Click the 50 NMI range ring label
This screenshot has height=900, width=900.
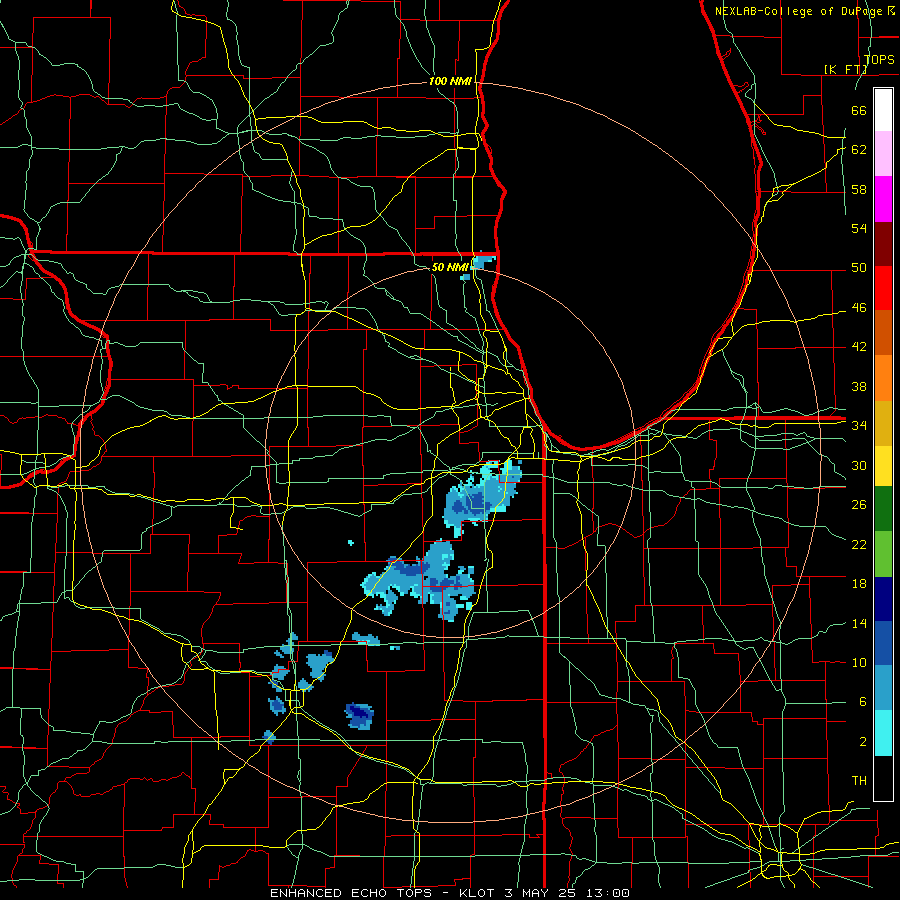pos(450,267)
